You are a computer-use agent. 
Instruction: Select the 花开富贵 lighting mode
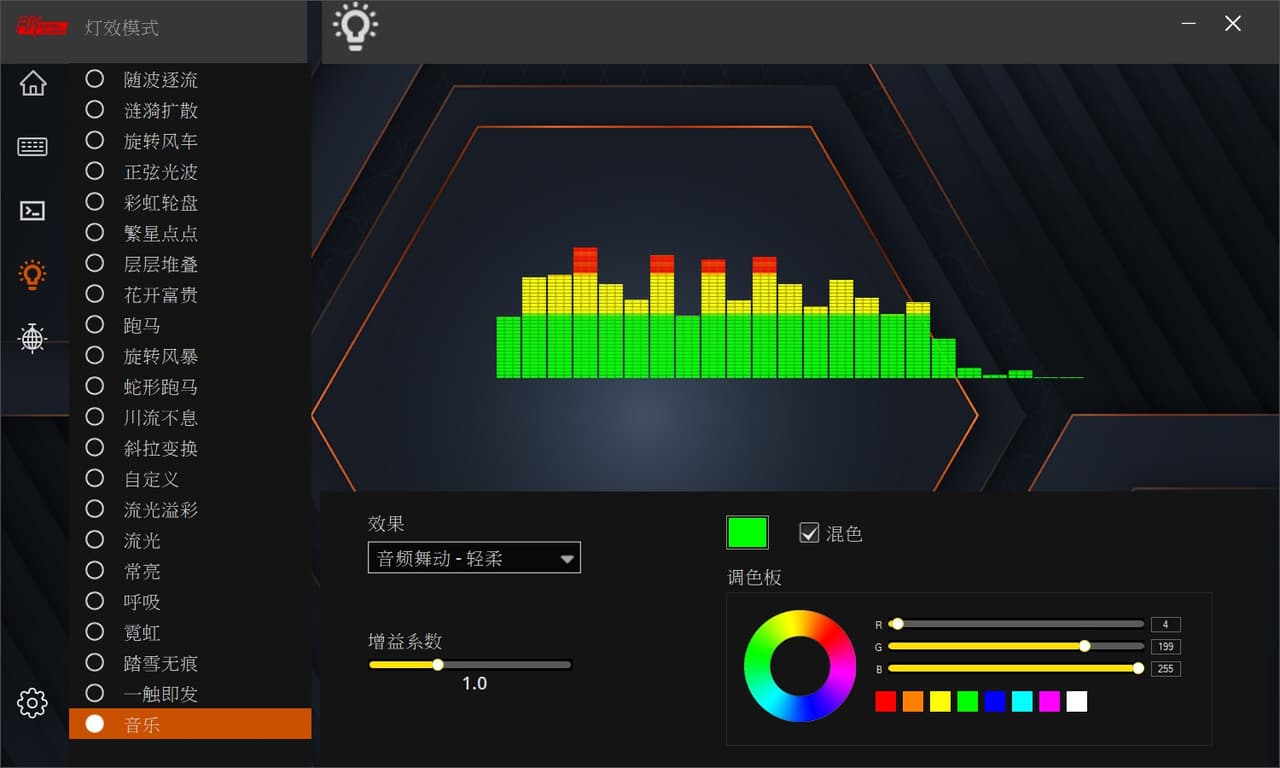click(x=190, y=295)
